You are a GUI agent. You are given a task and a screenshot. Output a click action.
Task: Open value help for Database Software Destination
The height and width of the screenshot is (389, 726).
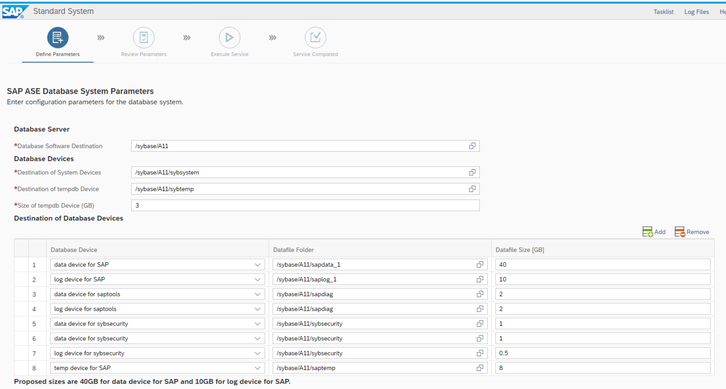pos(472,146)
